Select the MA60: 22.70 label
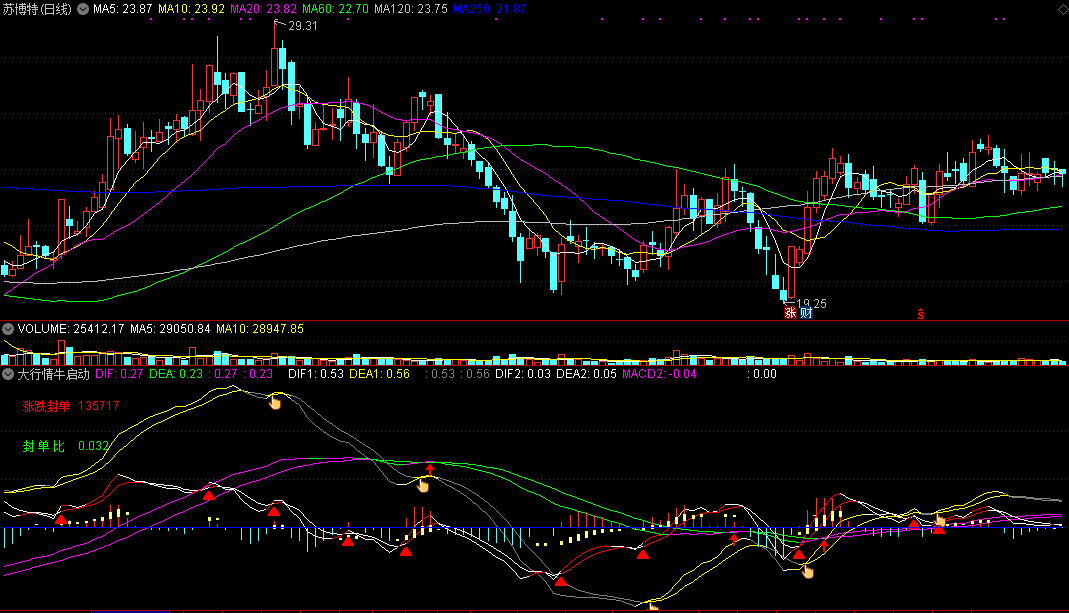 335,9
